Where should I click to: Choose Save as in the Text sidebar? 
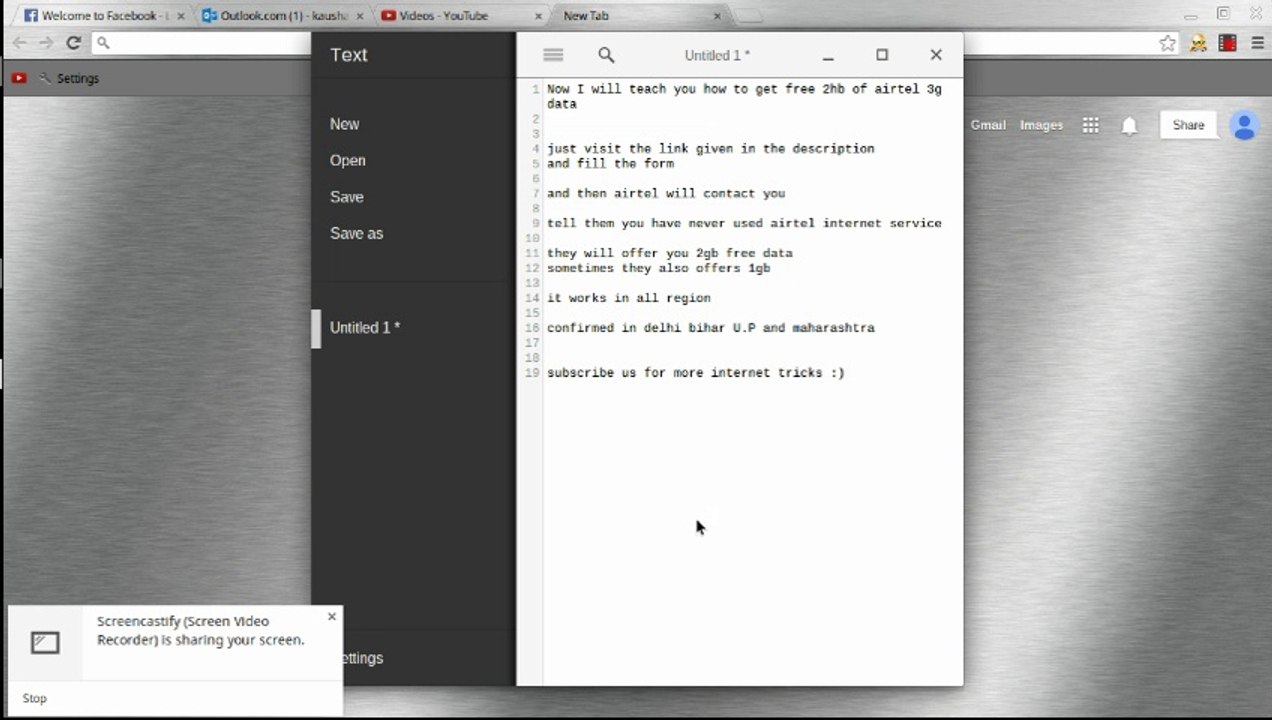point(357,233)
